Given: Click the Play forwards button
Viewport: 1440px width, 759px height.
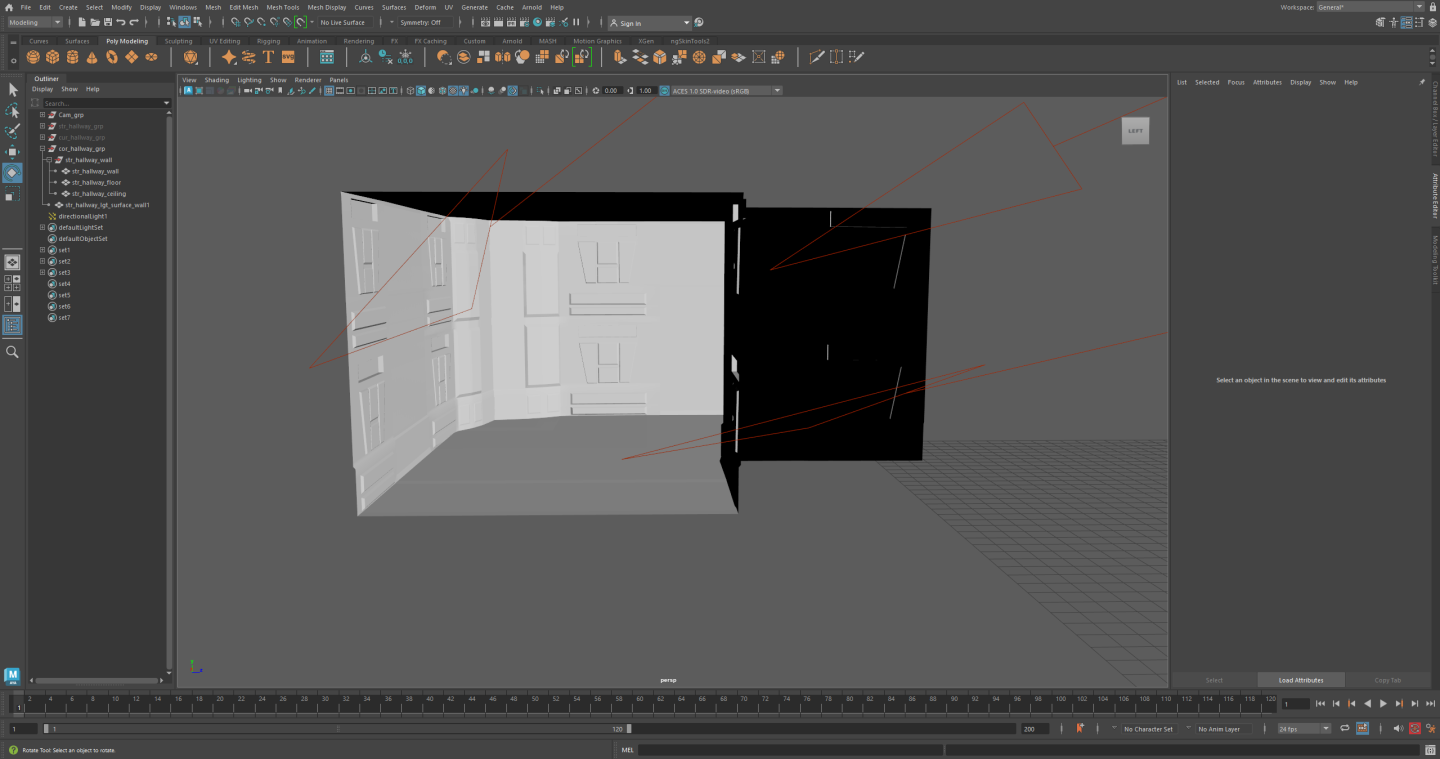Looking at the screenshot, I should (x=1383, y=704).
